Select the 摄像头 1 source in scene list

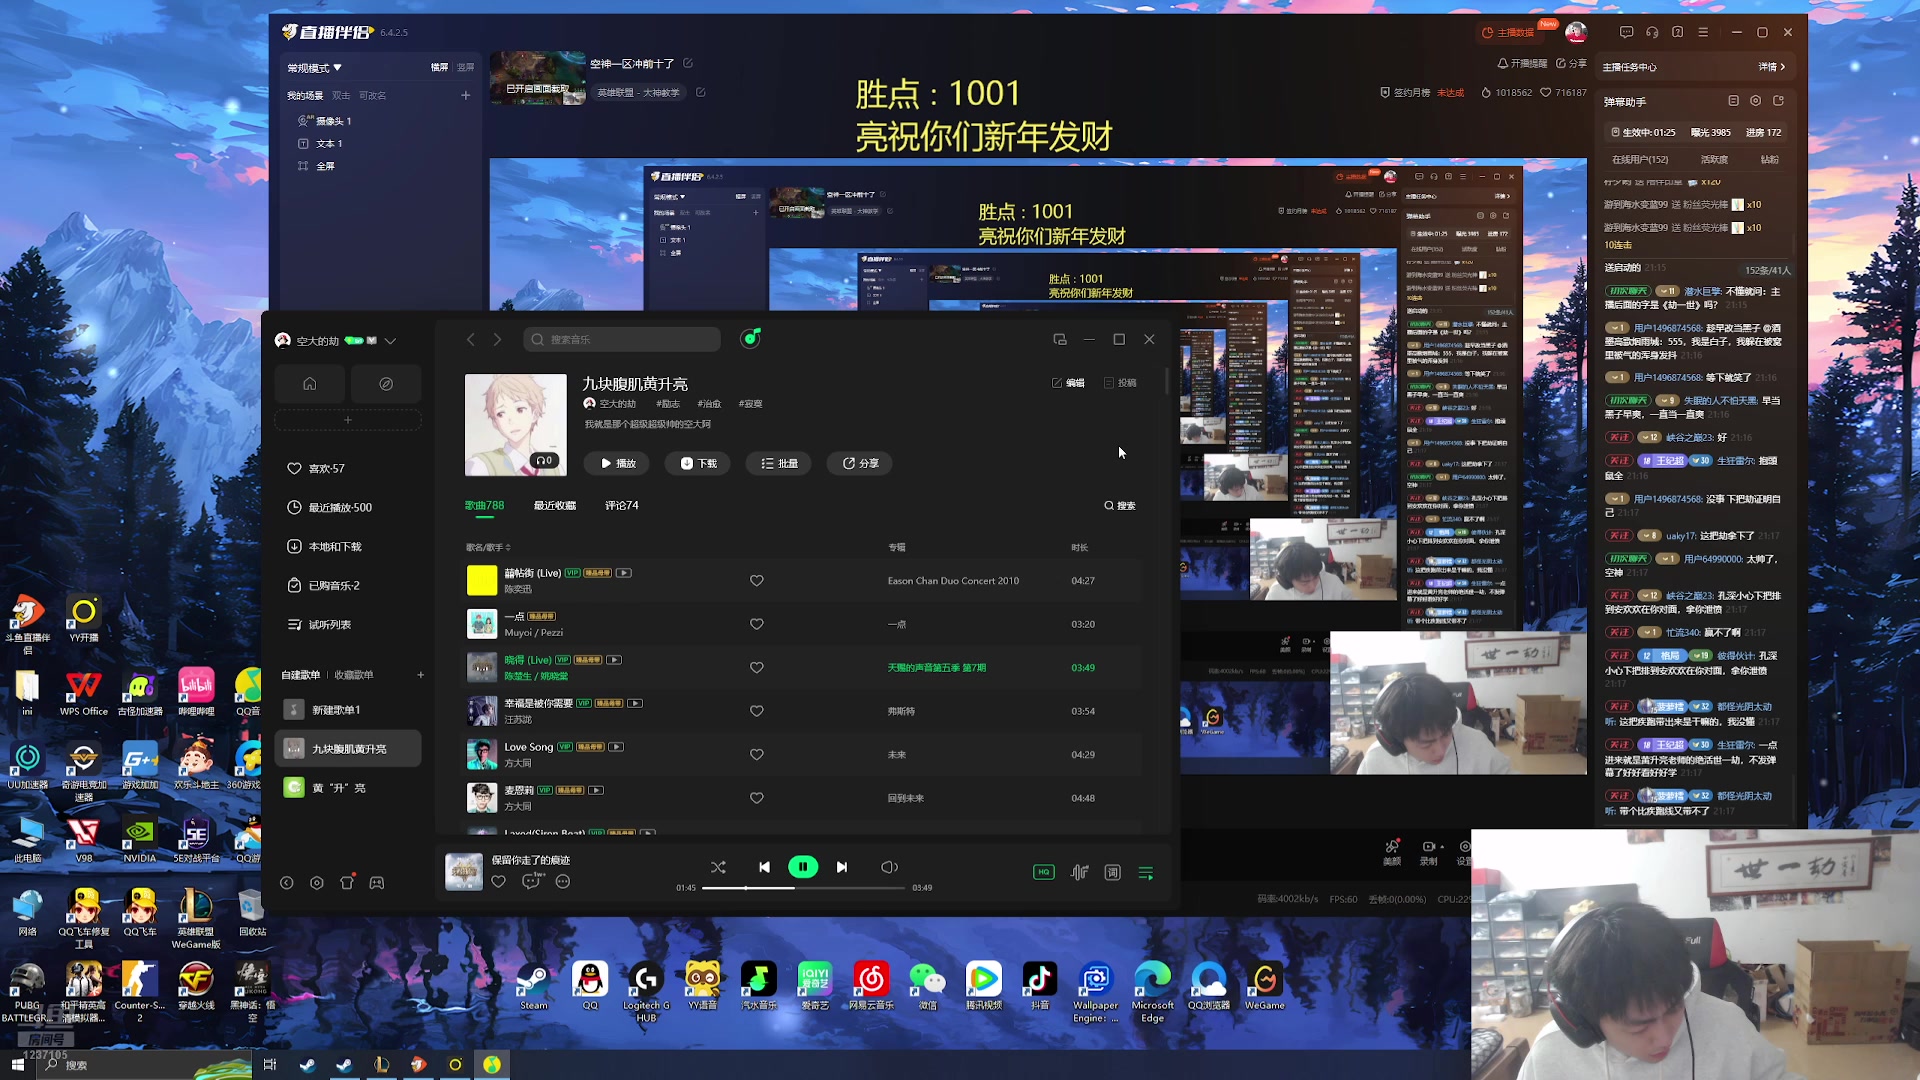[x=325, y=121]
